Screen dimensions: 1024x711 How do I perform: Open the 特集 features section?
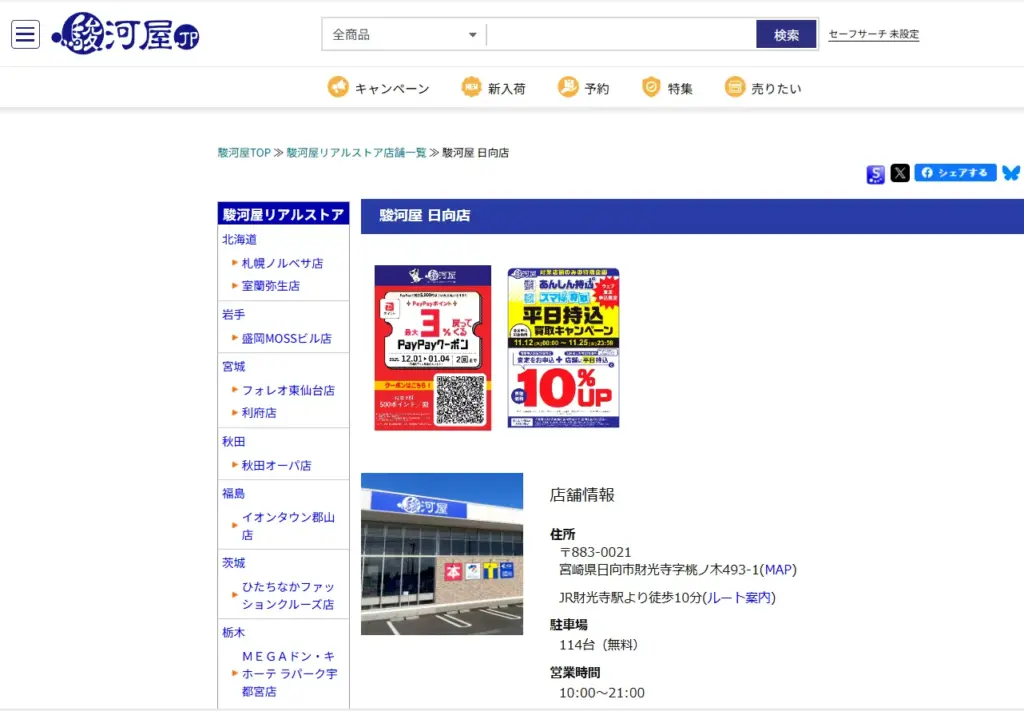click(667, 88)
